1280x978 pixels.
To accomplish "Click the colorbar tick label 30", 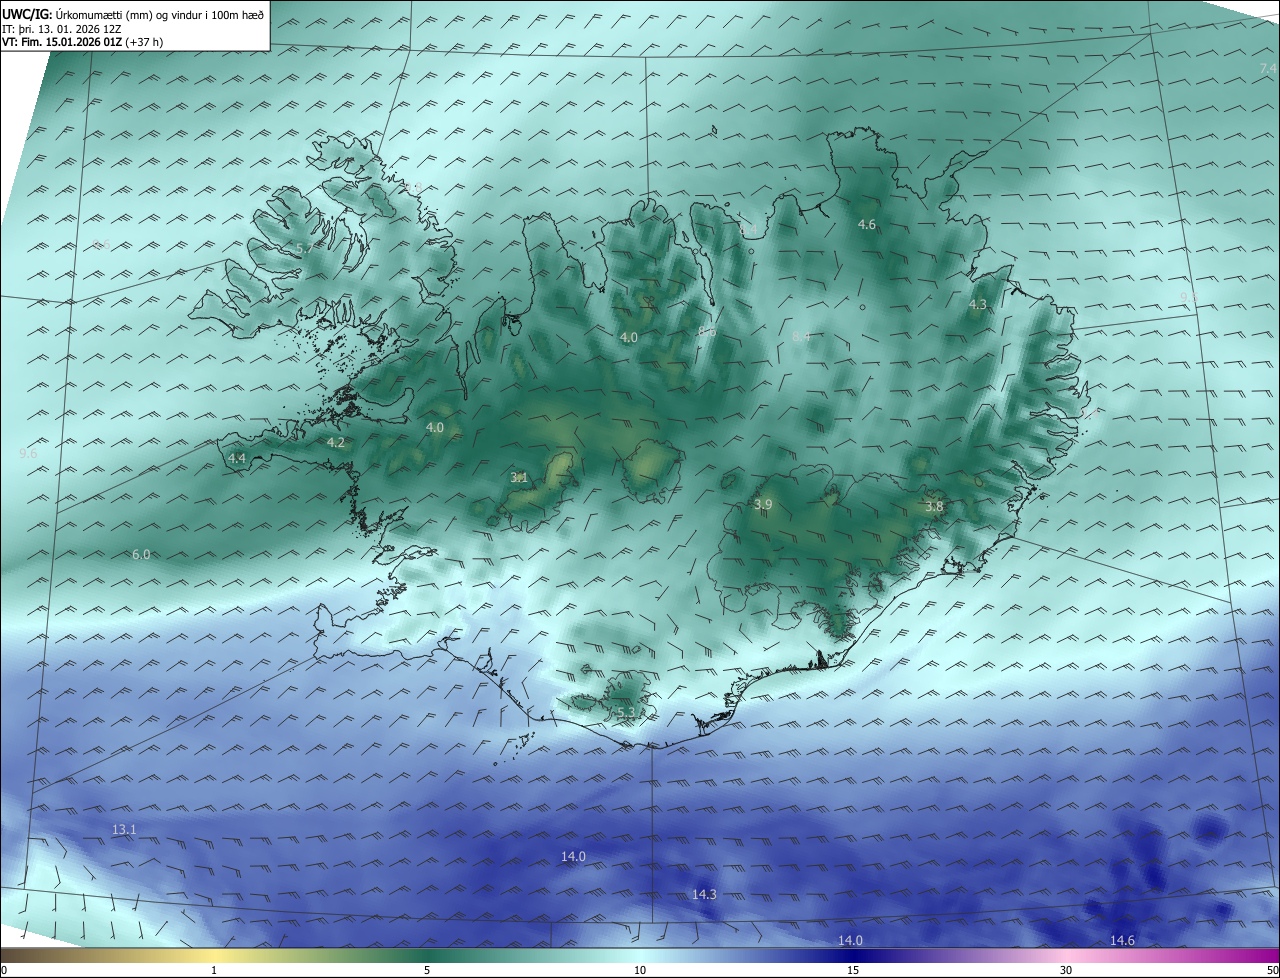I will tap(1066, 971).
